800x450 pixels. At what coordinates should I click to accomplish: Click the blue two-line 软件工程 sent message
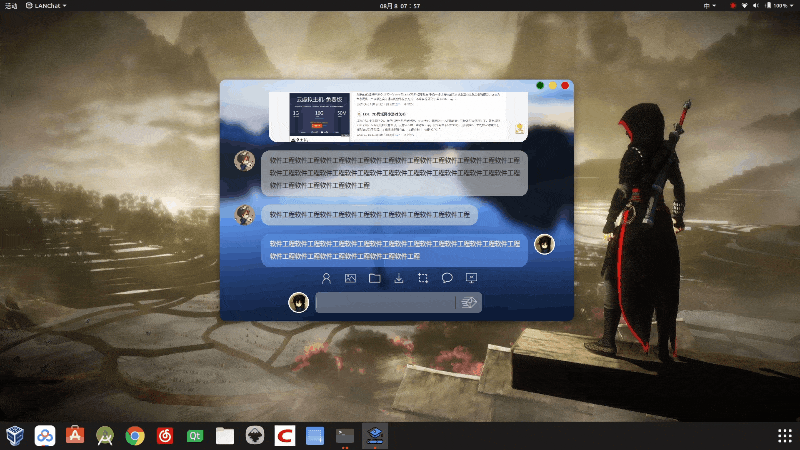[394, 250]
